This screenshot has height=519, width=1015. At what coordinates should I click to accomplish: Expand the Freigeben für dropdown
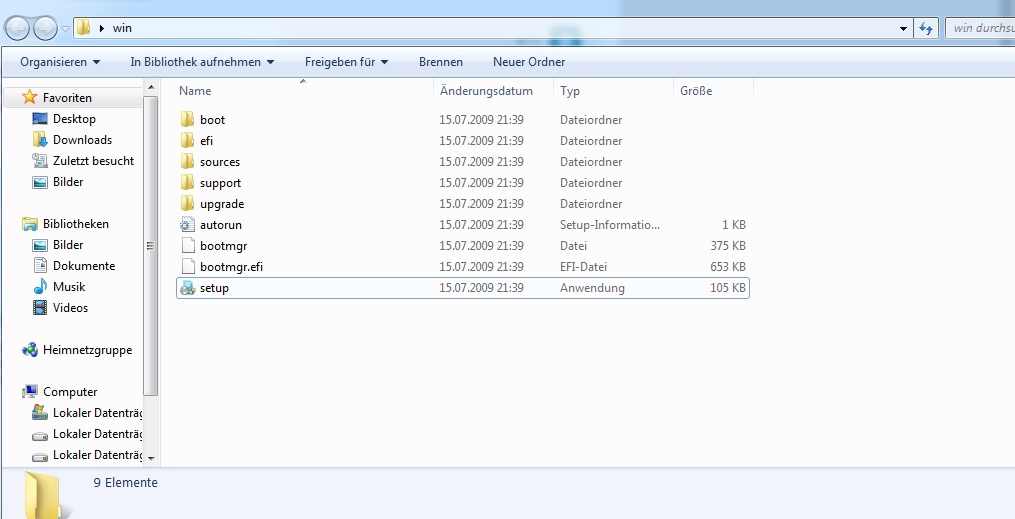[346, 62]
